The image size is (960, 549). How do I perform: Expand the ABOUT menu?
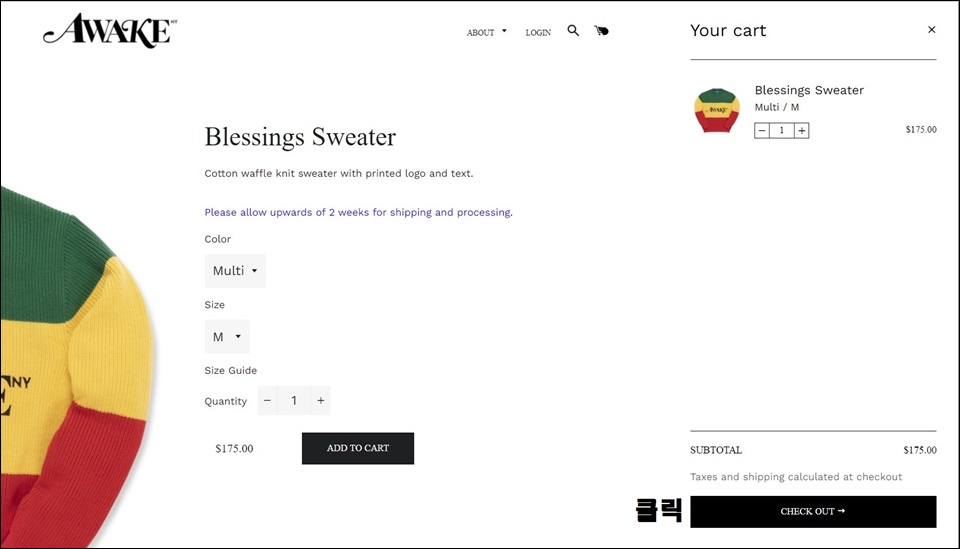[487, 32]
